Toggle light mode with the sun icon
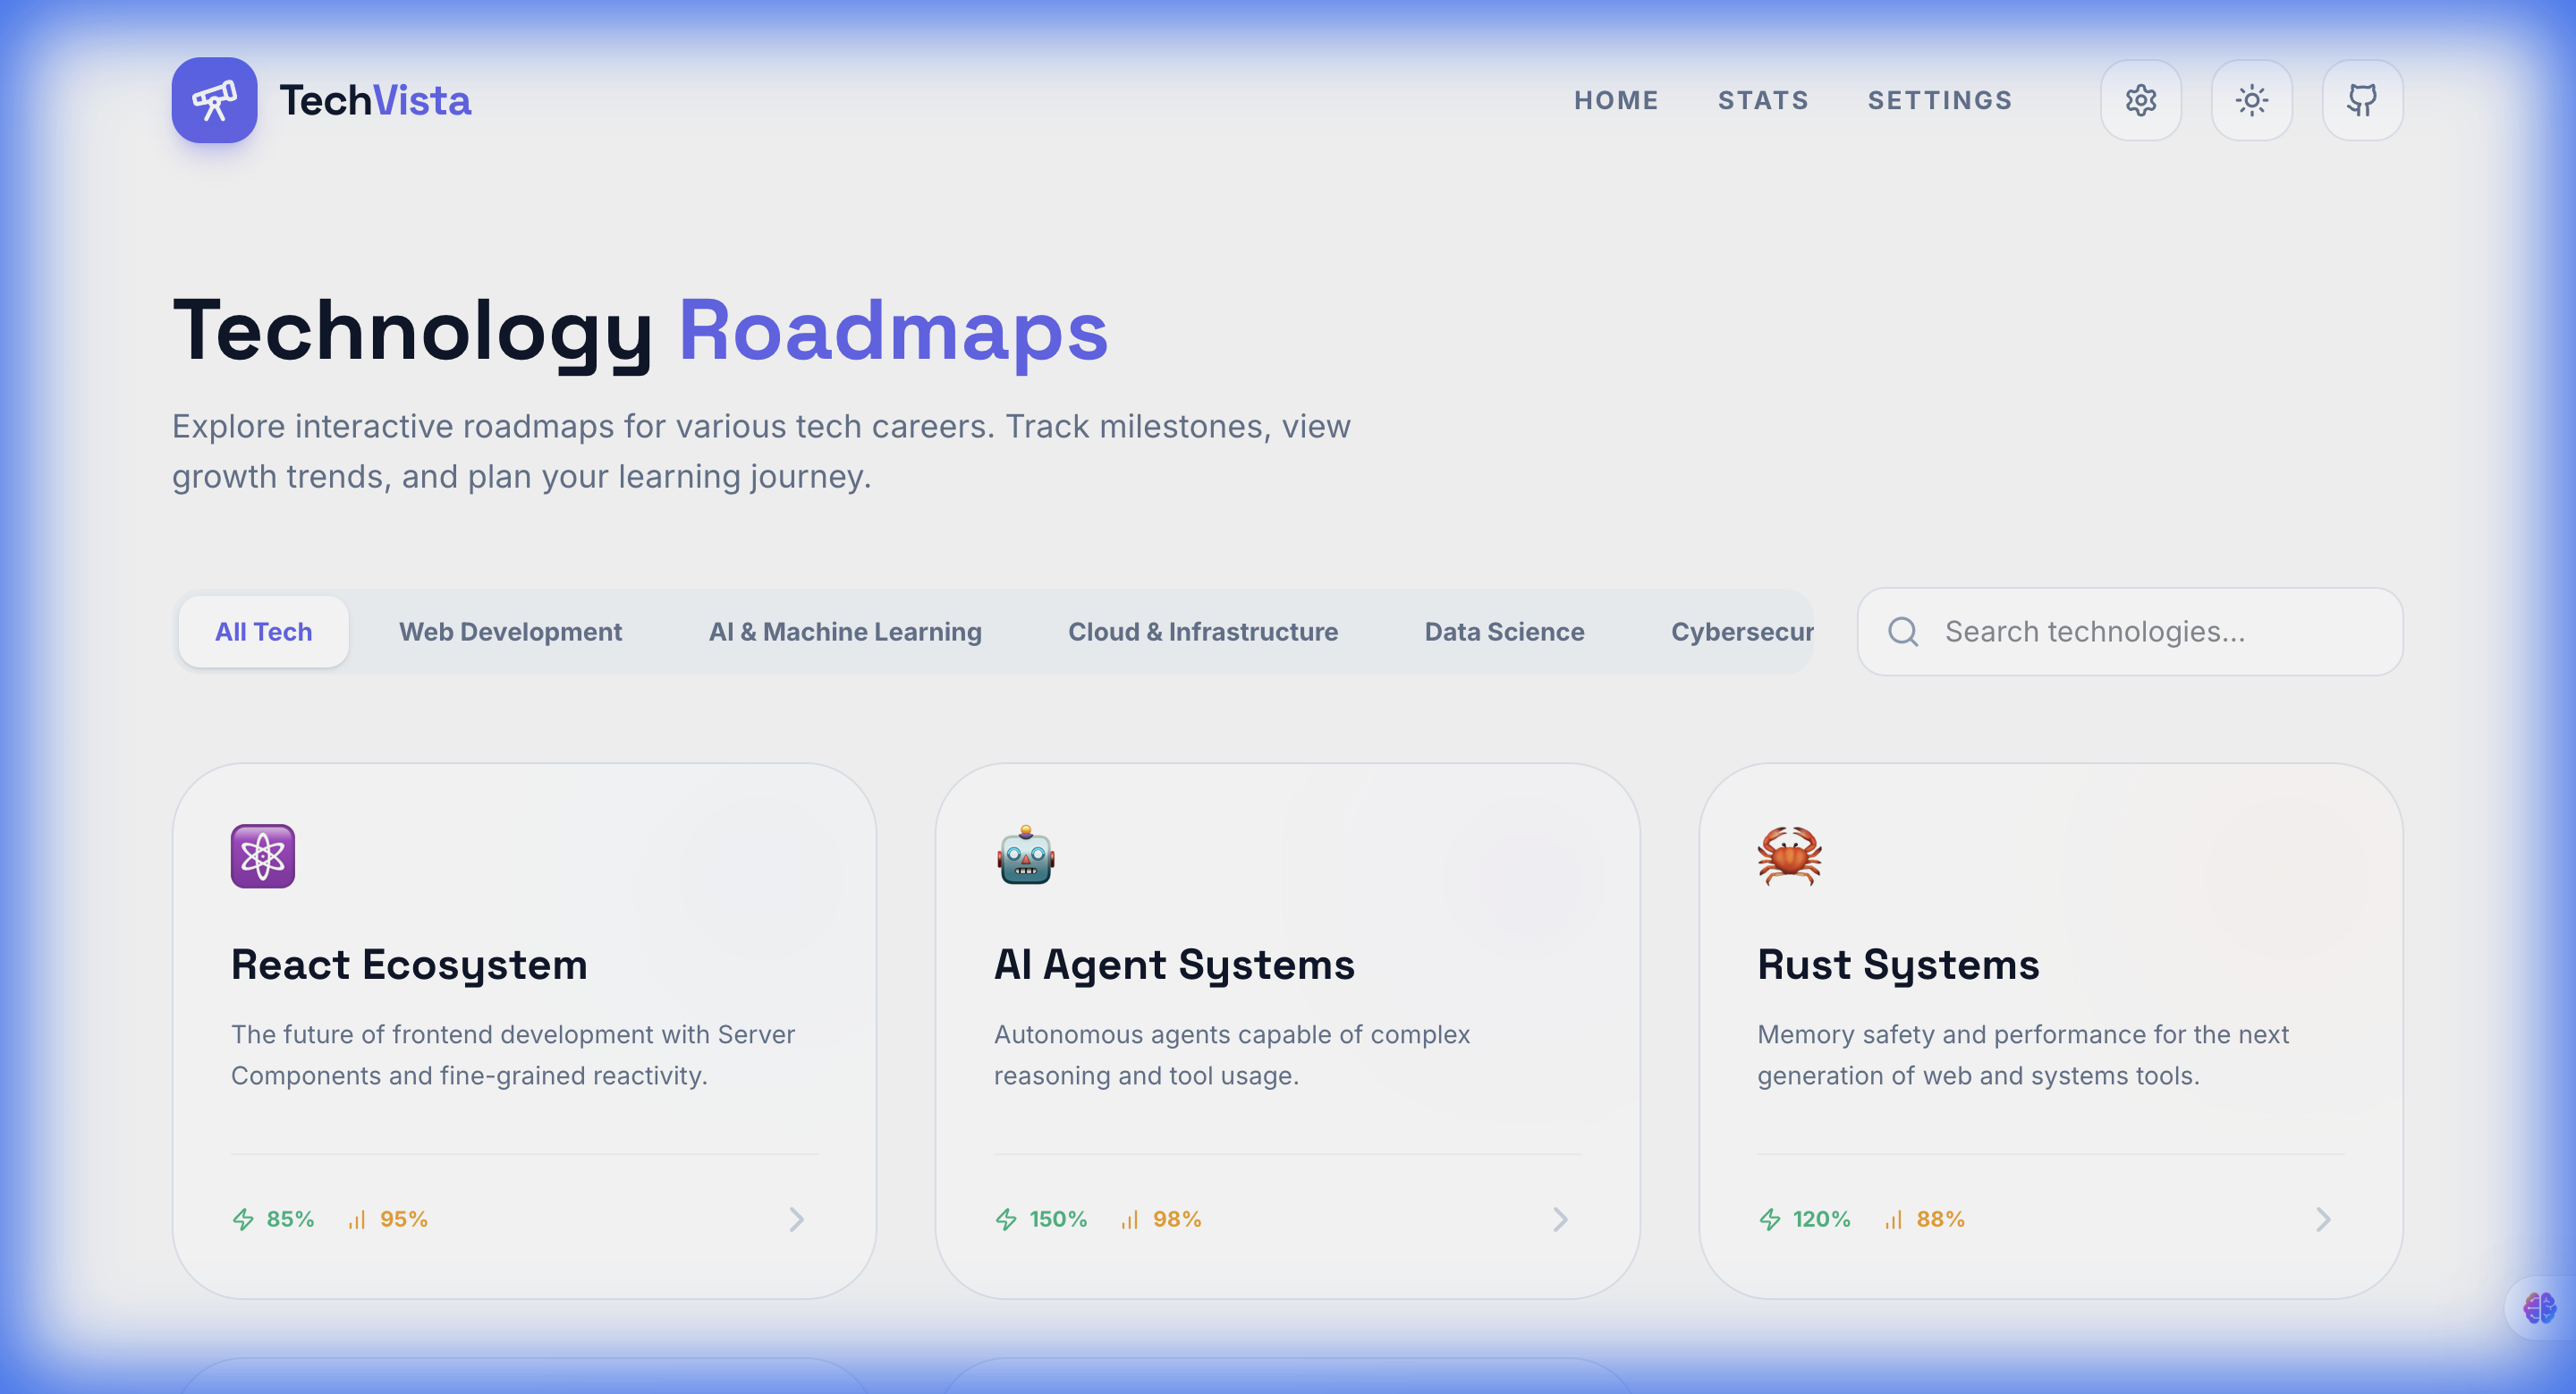2576x1394 pixels. click(x=2252, y=100)
